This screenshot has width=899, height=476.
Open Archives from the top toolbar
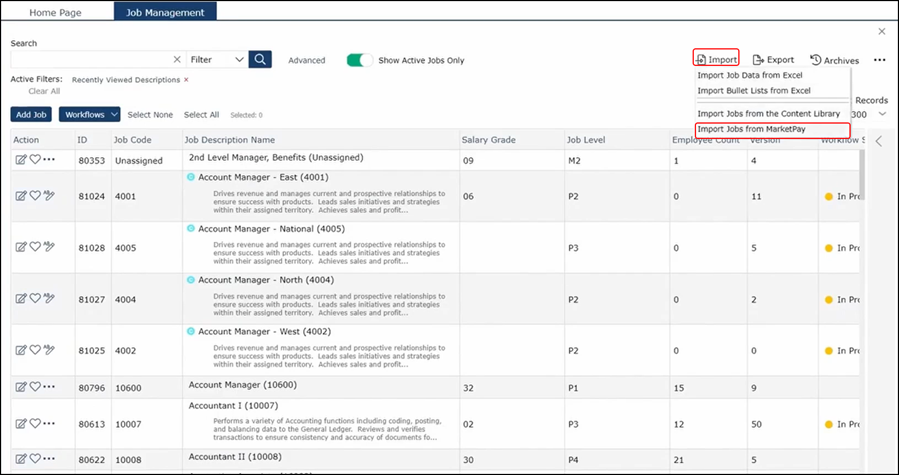(x=833, y=60)
